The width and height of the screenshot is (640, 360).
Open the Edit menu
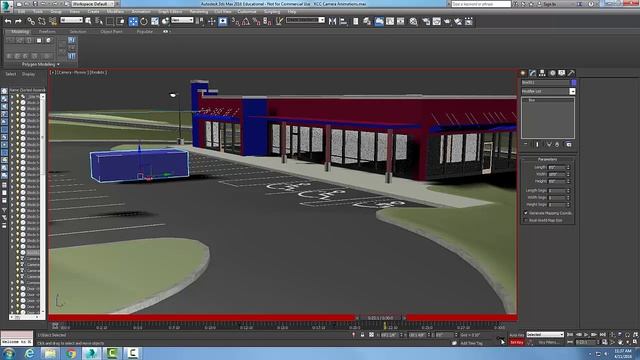pyautogui.click(x=21, y=12)
